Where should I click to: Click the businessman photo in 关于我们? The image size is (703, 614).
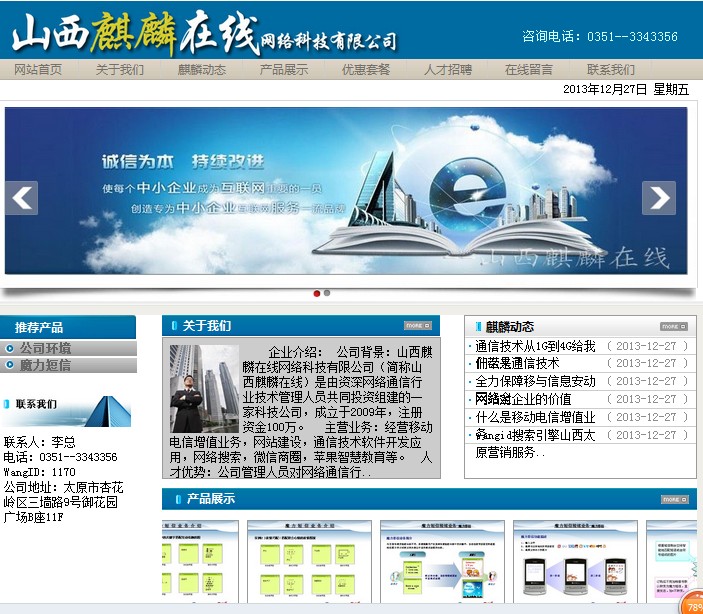tap(204, 388)
